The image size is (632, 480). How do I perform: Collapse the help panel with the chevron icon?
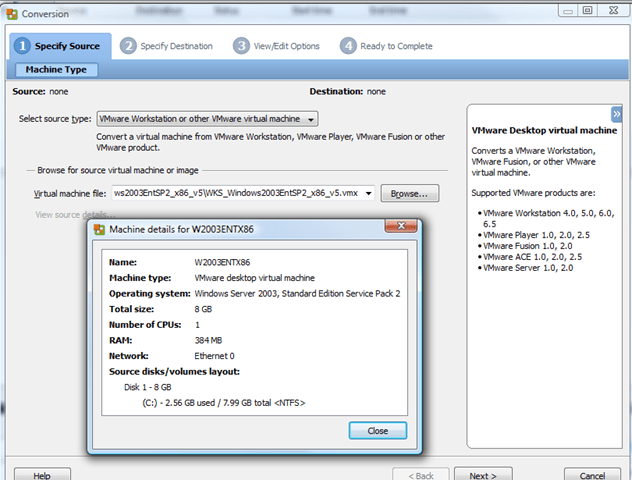point(617,114)
